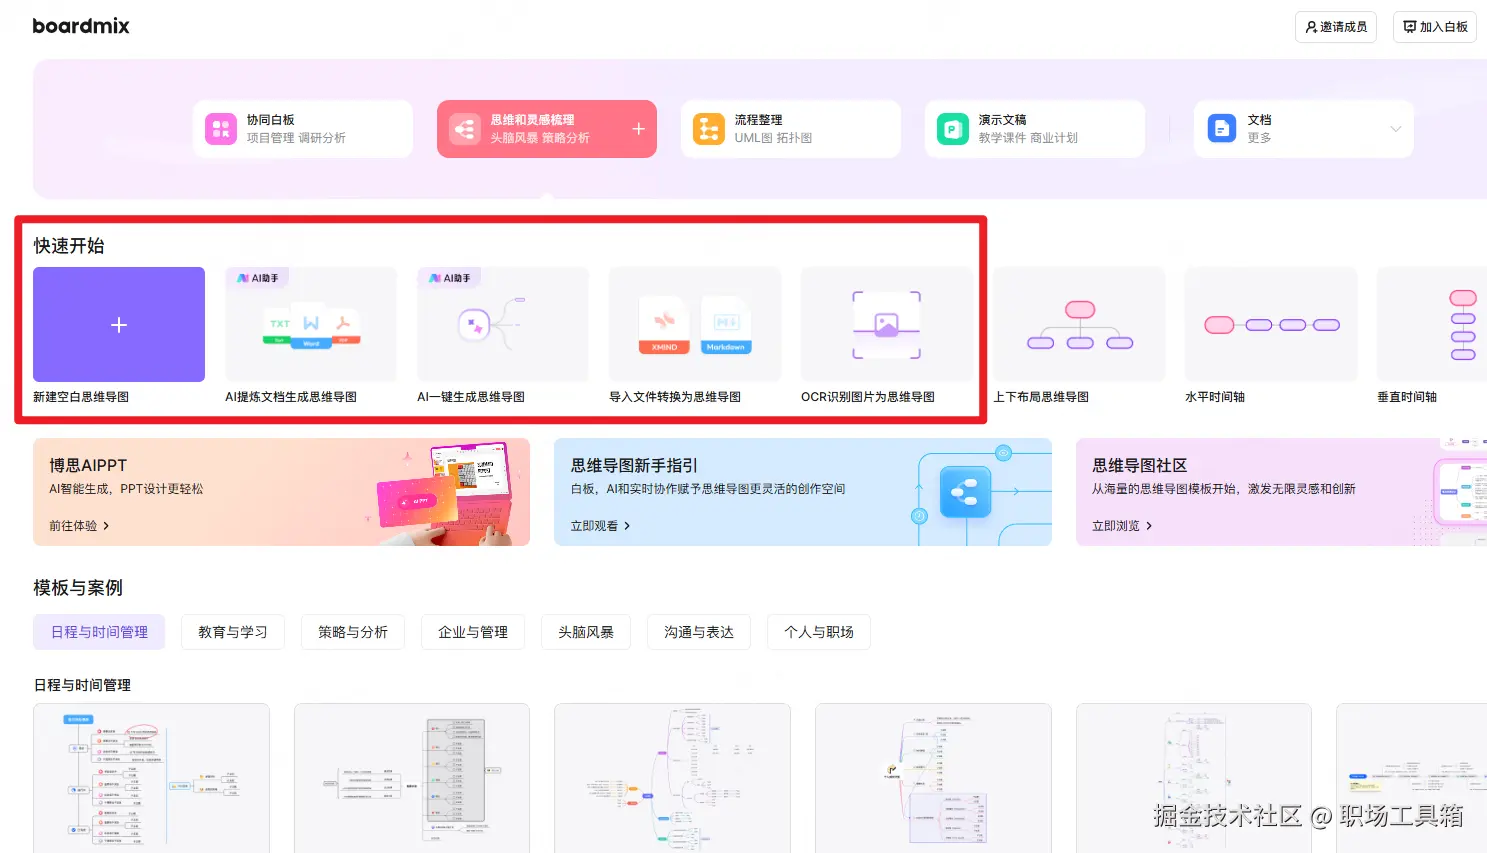1487x853 pixels.
Task: Select the 策略与分析 tab
Action: 353,632
